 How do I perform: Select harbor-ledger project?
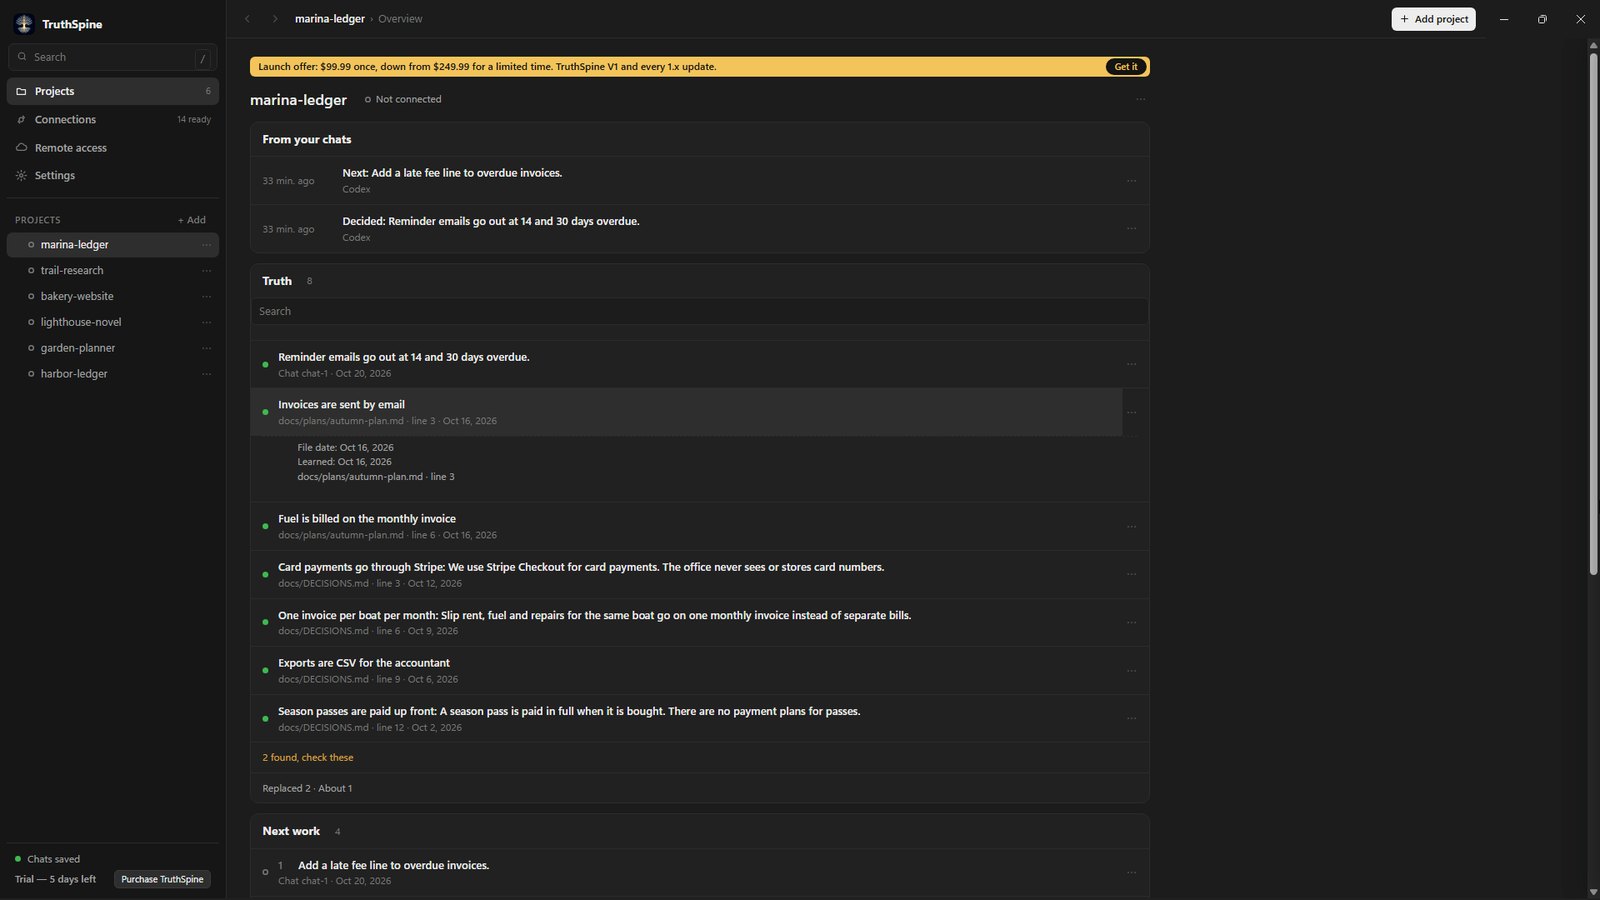[x=113, y=374]
